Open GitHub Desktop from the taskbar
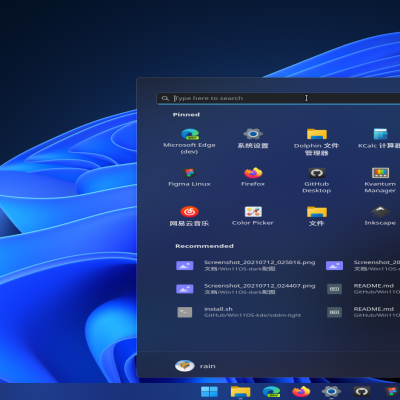 (362, 391)
